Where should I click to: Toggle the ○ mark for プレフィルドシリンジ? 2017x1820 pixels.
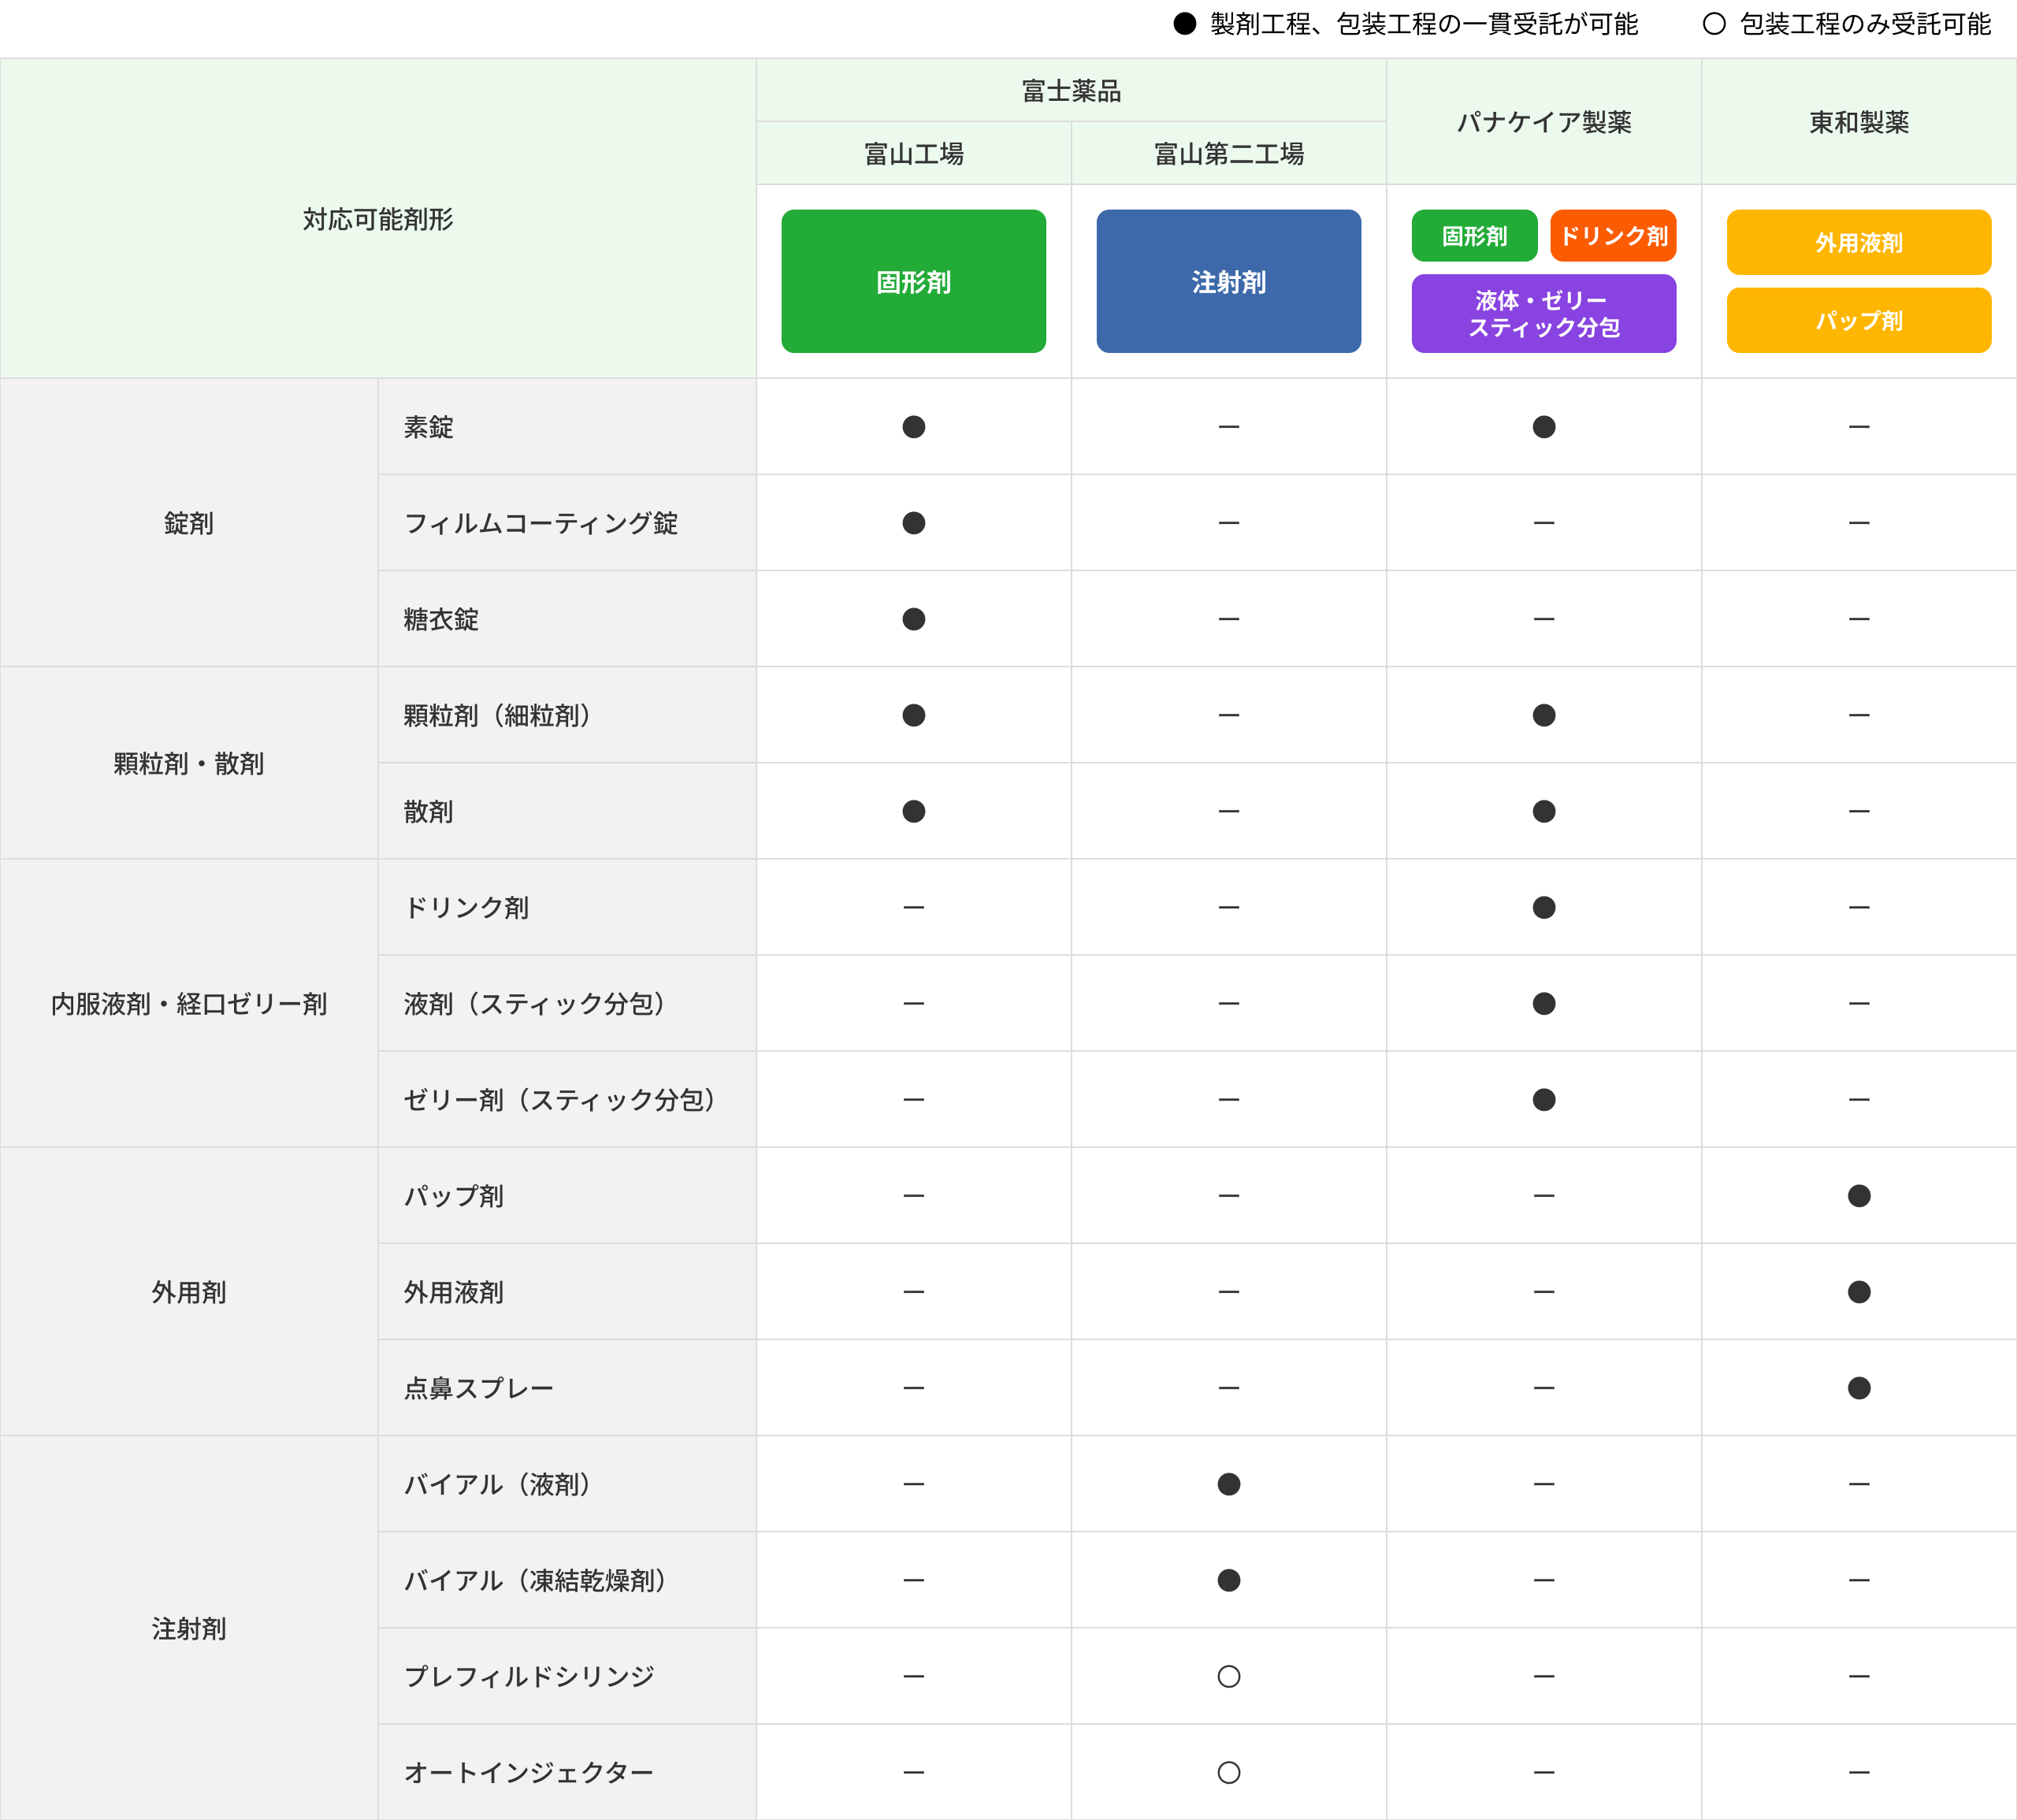[x=1228, y=1676]
